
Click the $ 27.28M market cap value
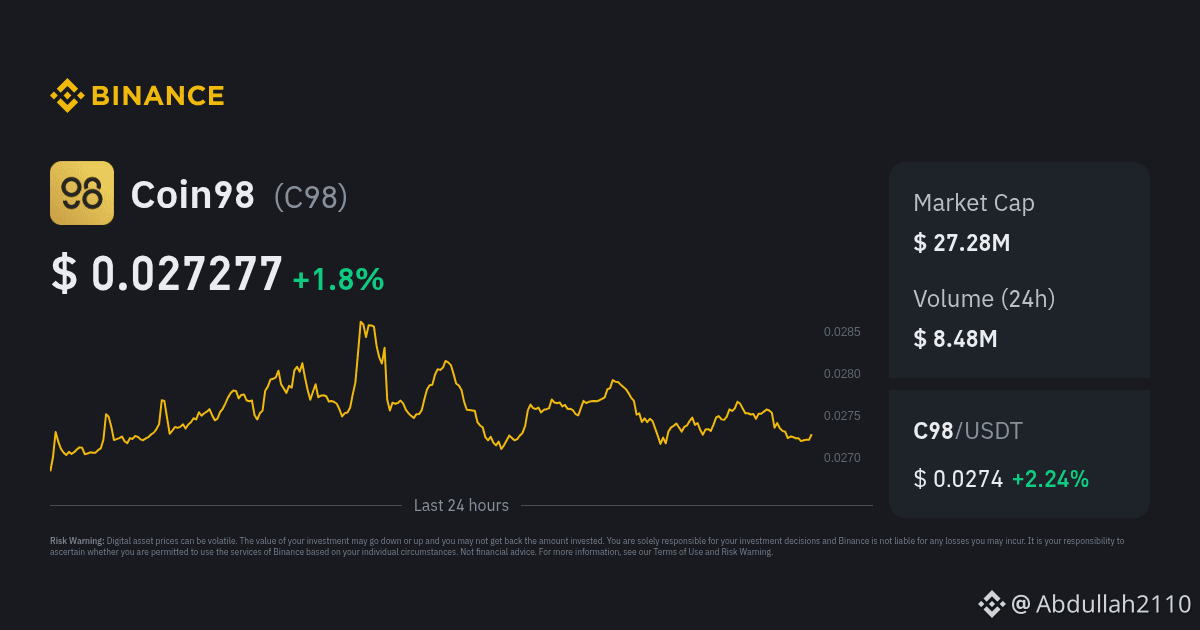pyautogui.click(x=962, y=242)
